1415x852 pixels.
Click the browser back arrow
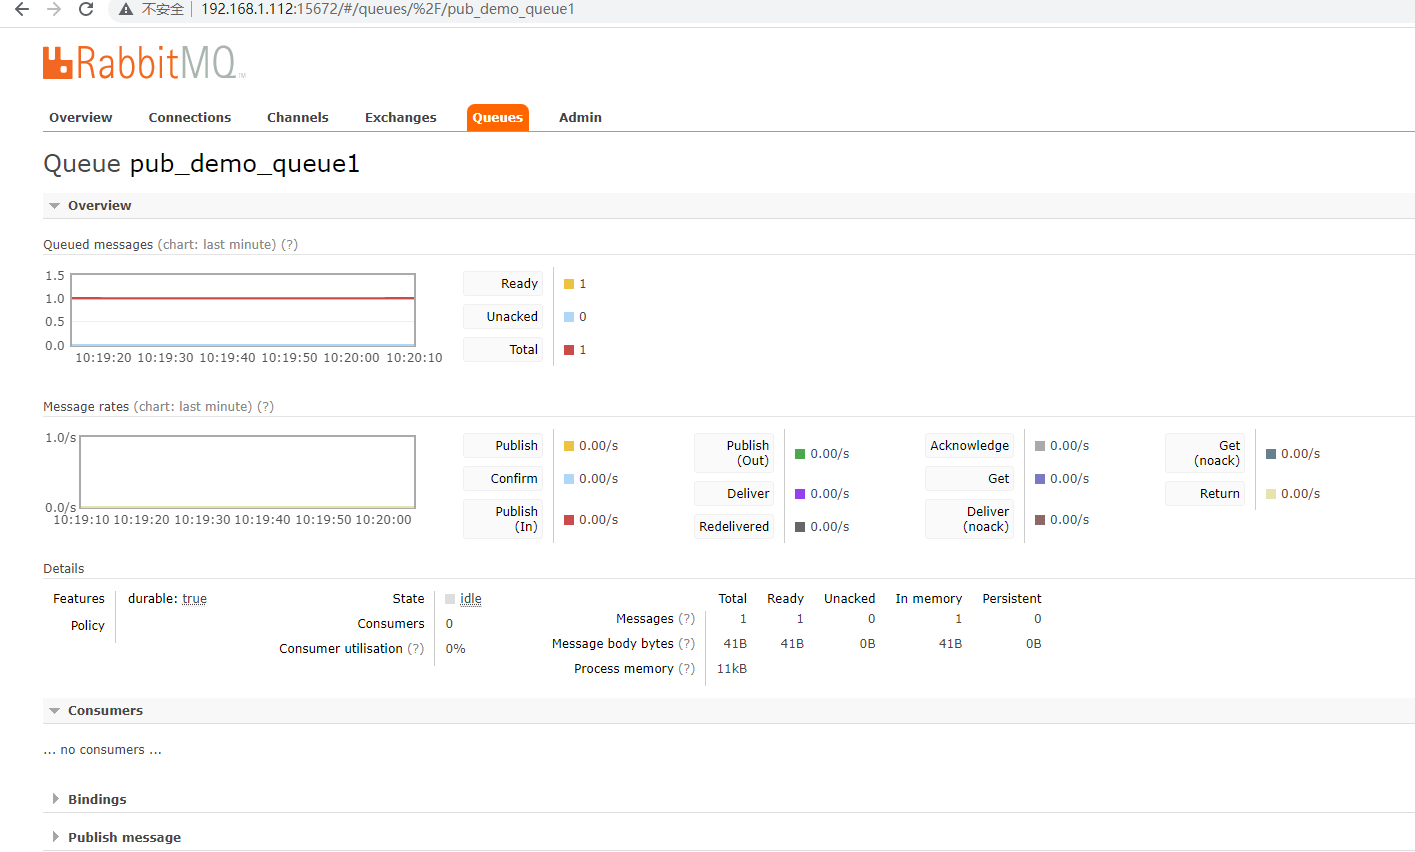(21, 9)
